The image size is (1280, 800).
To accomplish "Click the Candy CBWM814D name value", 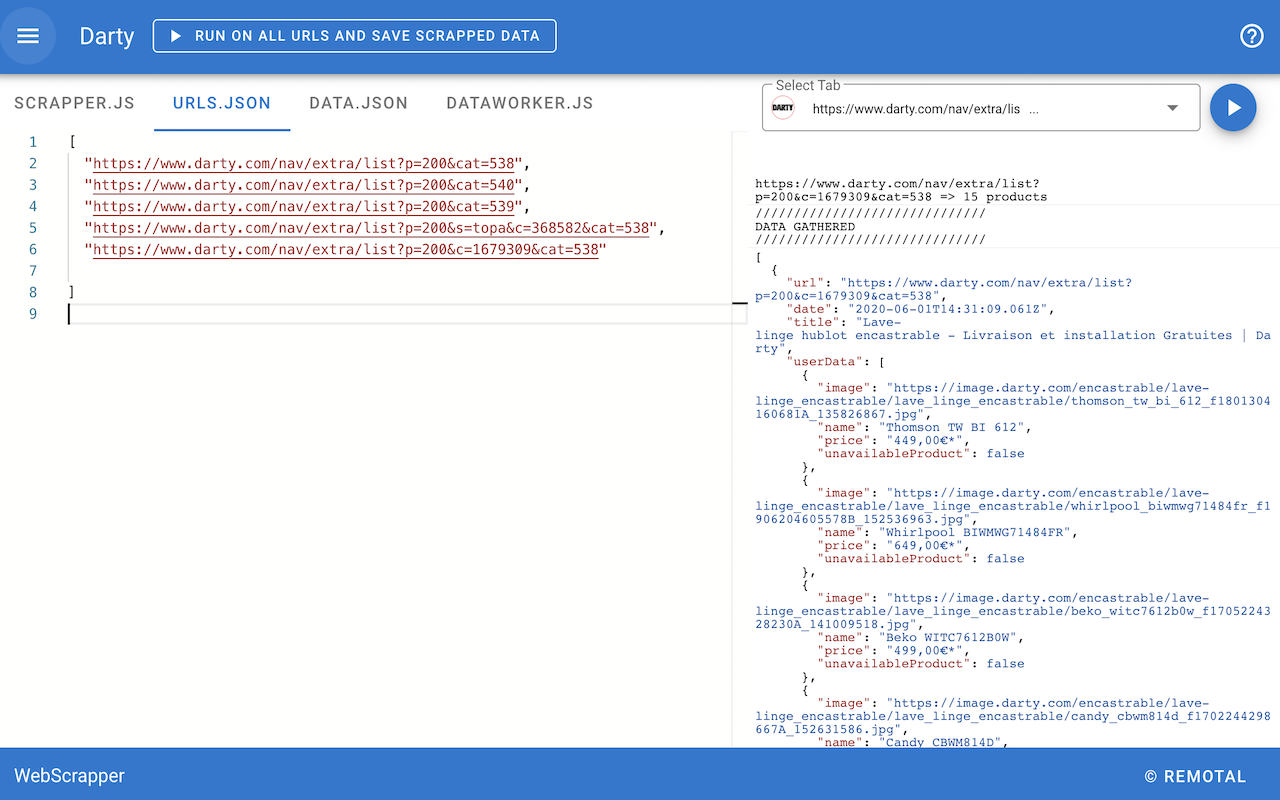I will point(940,742).
